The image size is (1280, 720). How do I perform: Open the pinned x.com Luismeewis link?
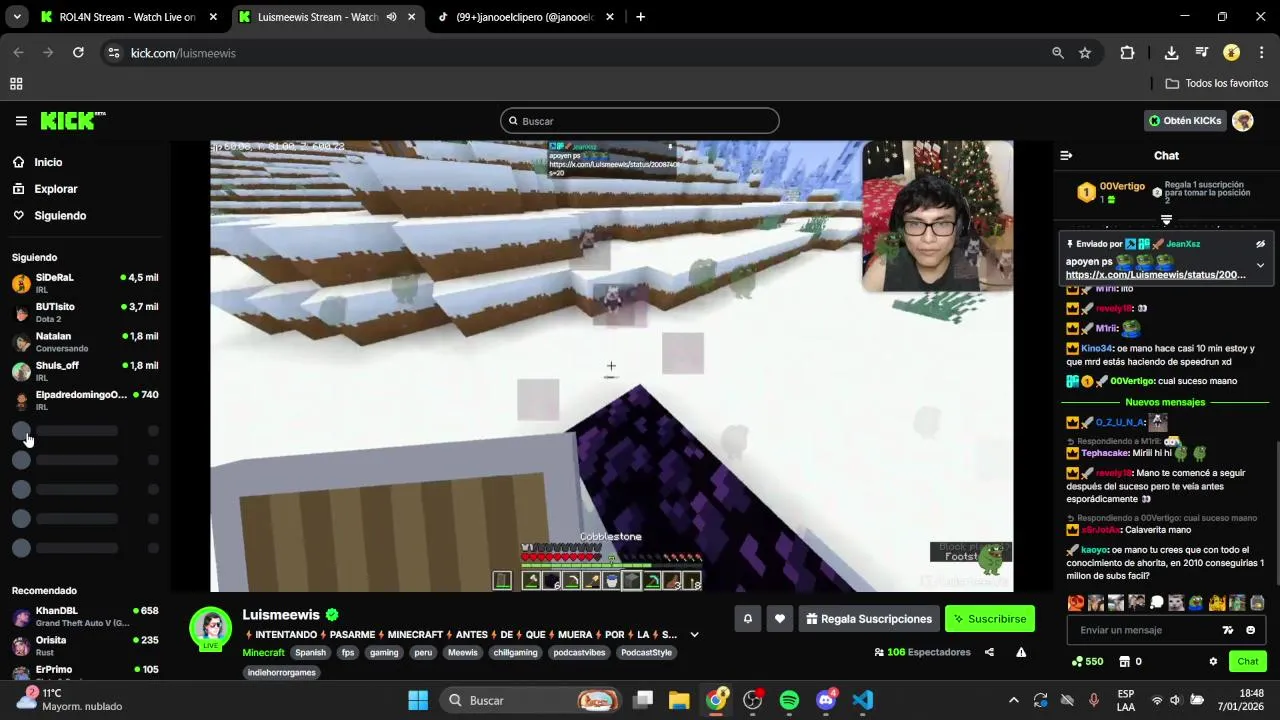click(x=1155, y=274)
